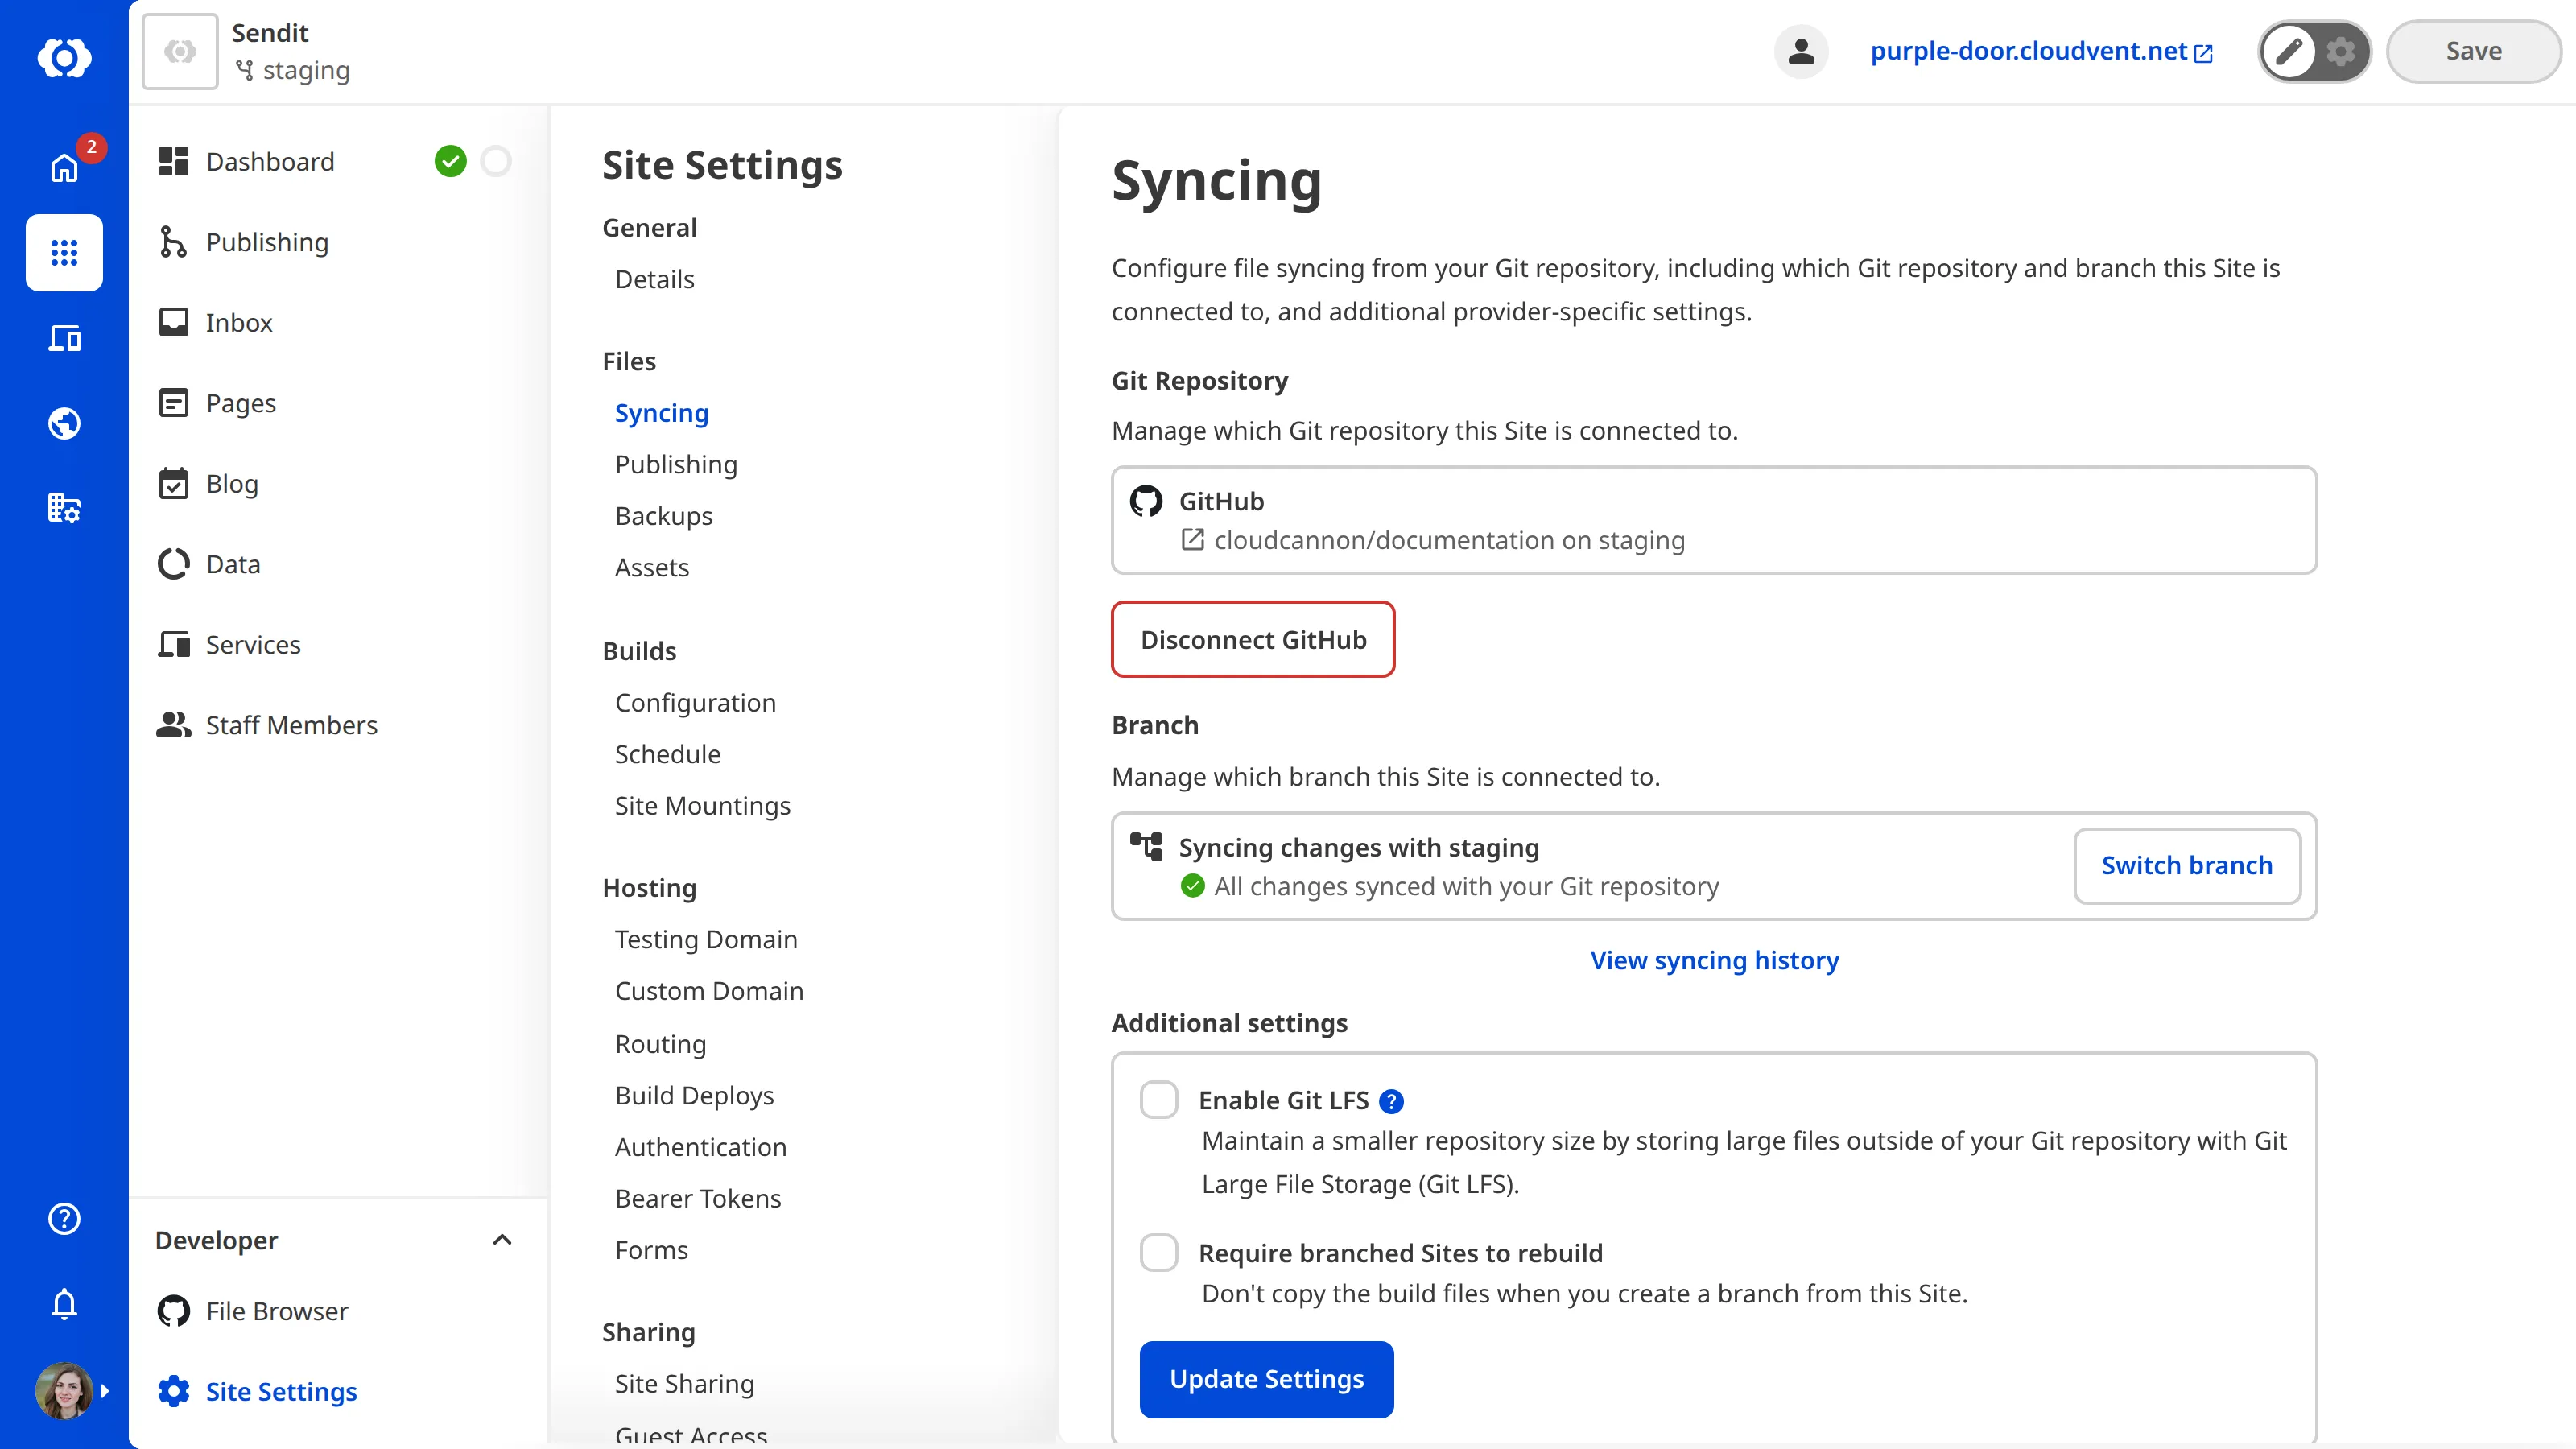Click the Git LFS help question icon
Viewport: 2576px width, 1449px height.
pos(1391,1101)
